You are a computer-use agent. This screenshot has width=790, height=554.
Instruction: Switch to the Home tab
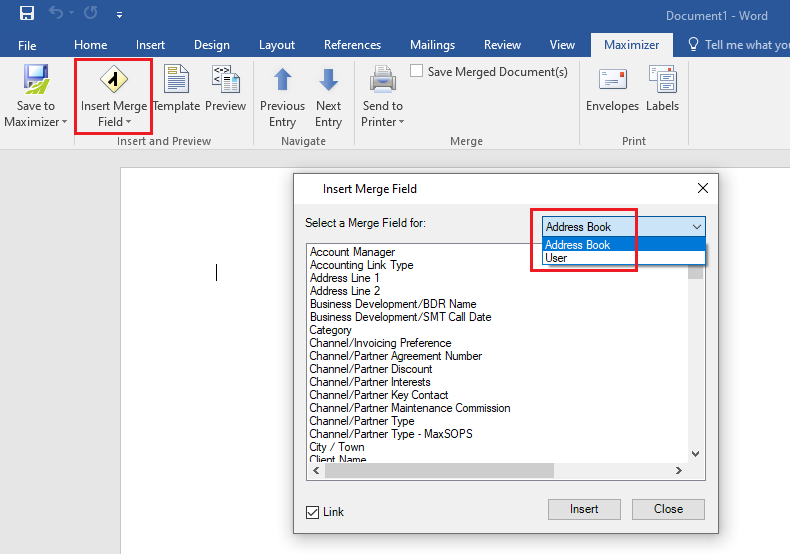click(x=91, y=45)
